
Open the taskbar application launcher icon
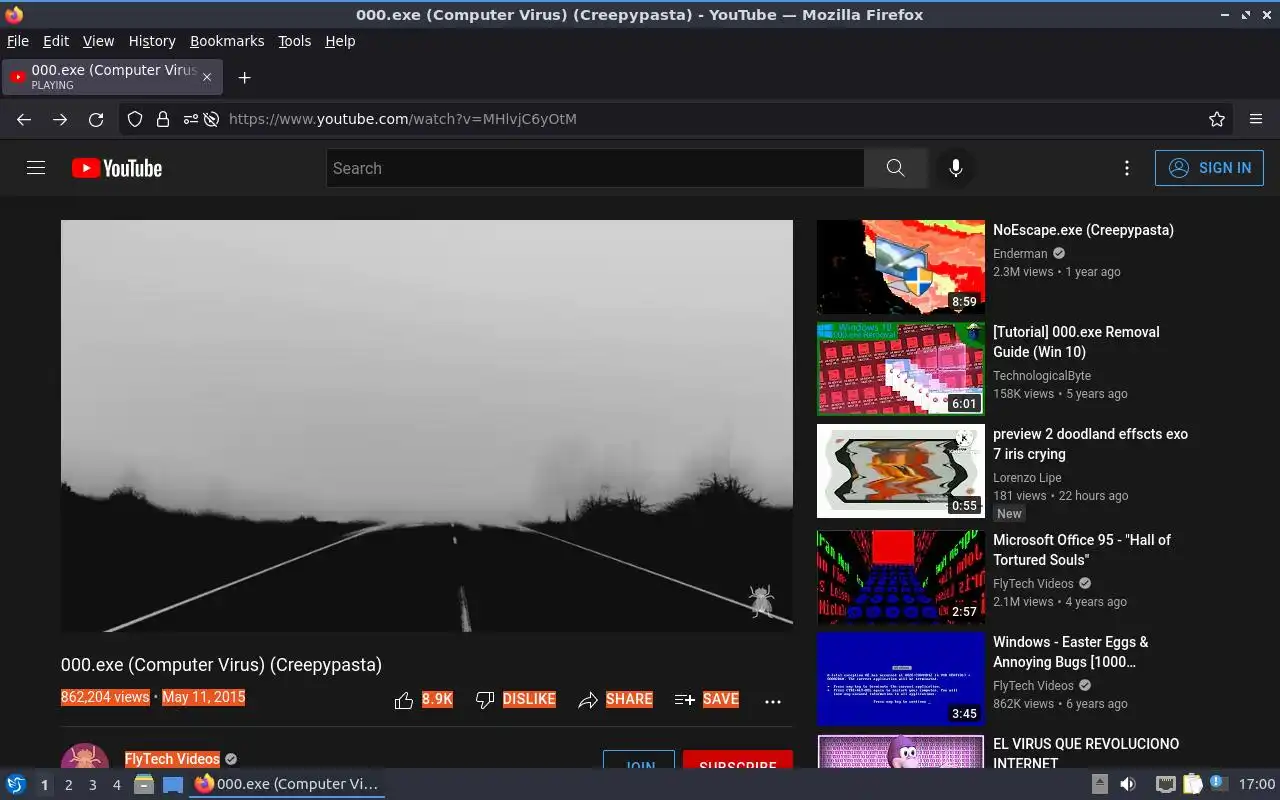coord(16,784)
